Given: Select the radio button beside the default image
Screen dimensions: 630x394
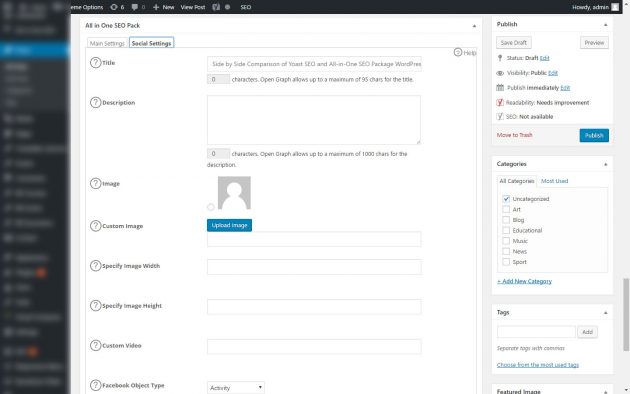Looking at the screenshot, I should click(x=211, y=207).
